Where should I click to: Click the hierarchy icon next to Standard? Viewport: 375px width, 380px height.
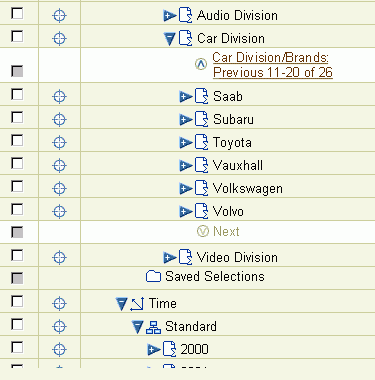click(x=153, y=327)
